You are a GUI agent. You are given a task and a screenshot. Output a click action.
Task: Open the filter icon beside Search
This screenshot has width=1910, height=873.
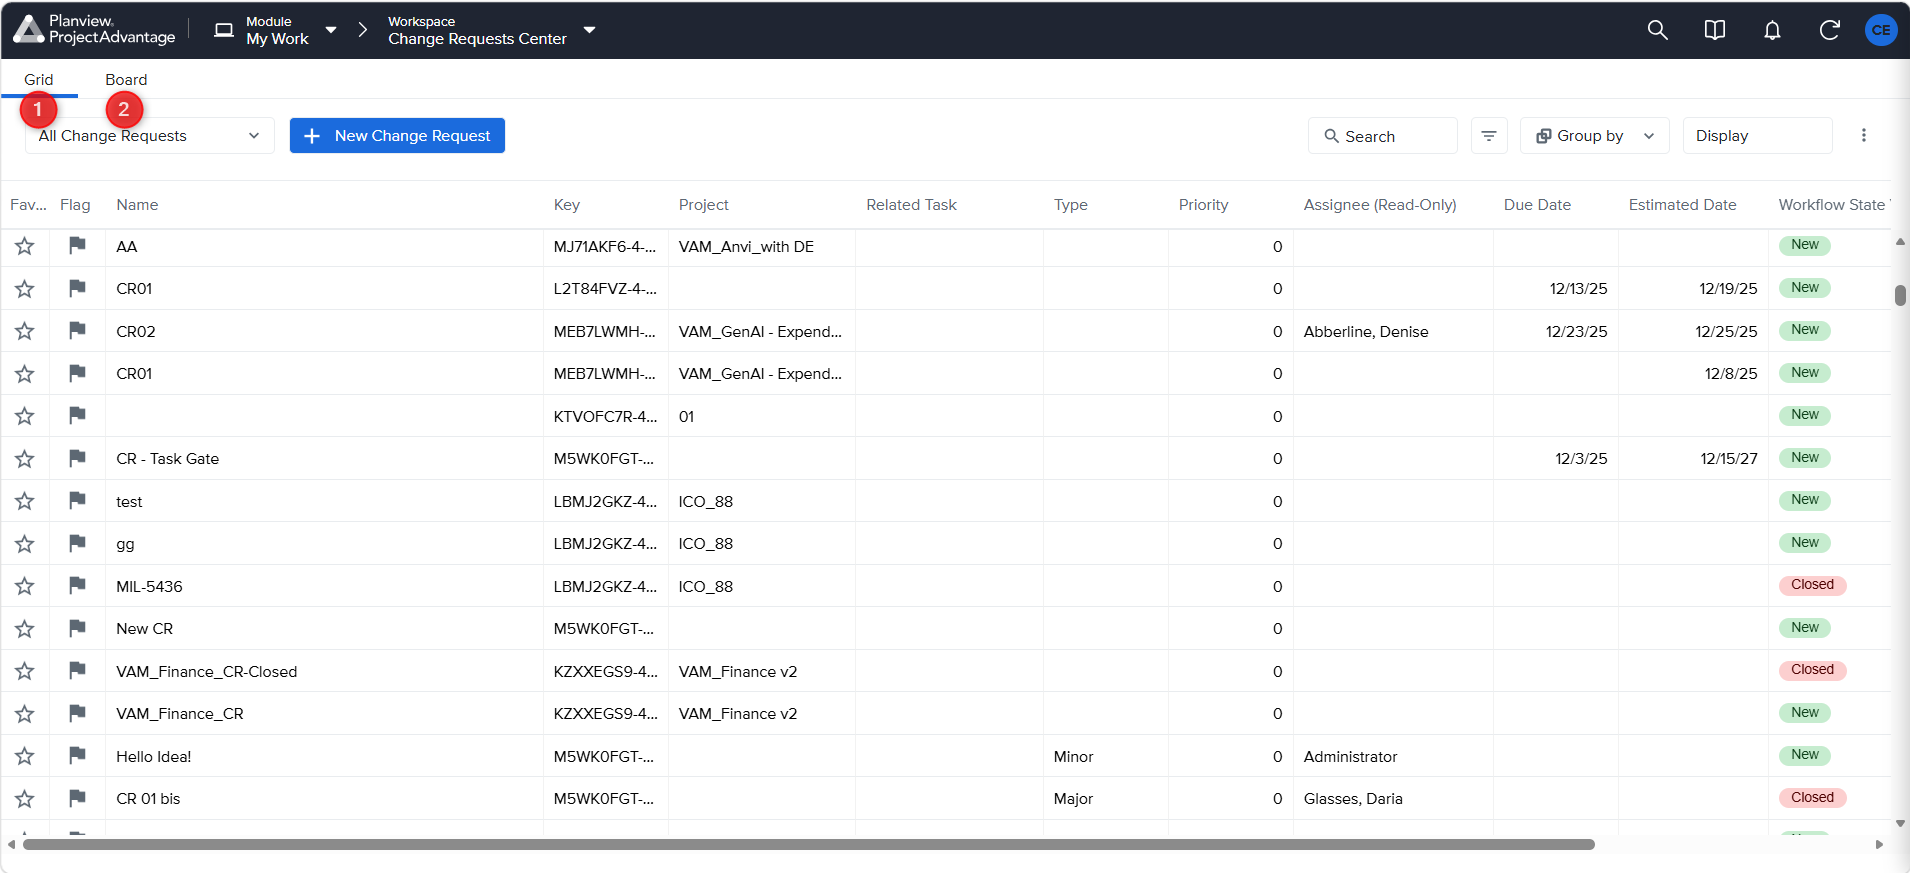[1489, 136]
